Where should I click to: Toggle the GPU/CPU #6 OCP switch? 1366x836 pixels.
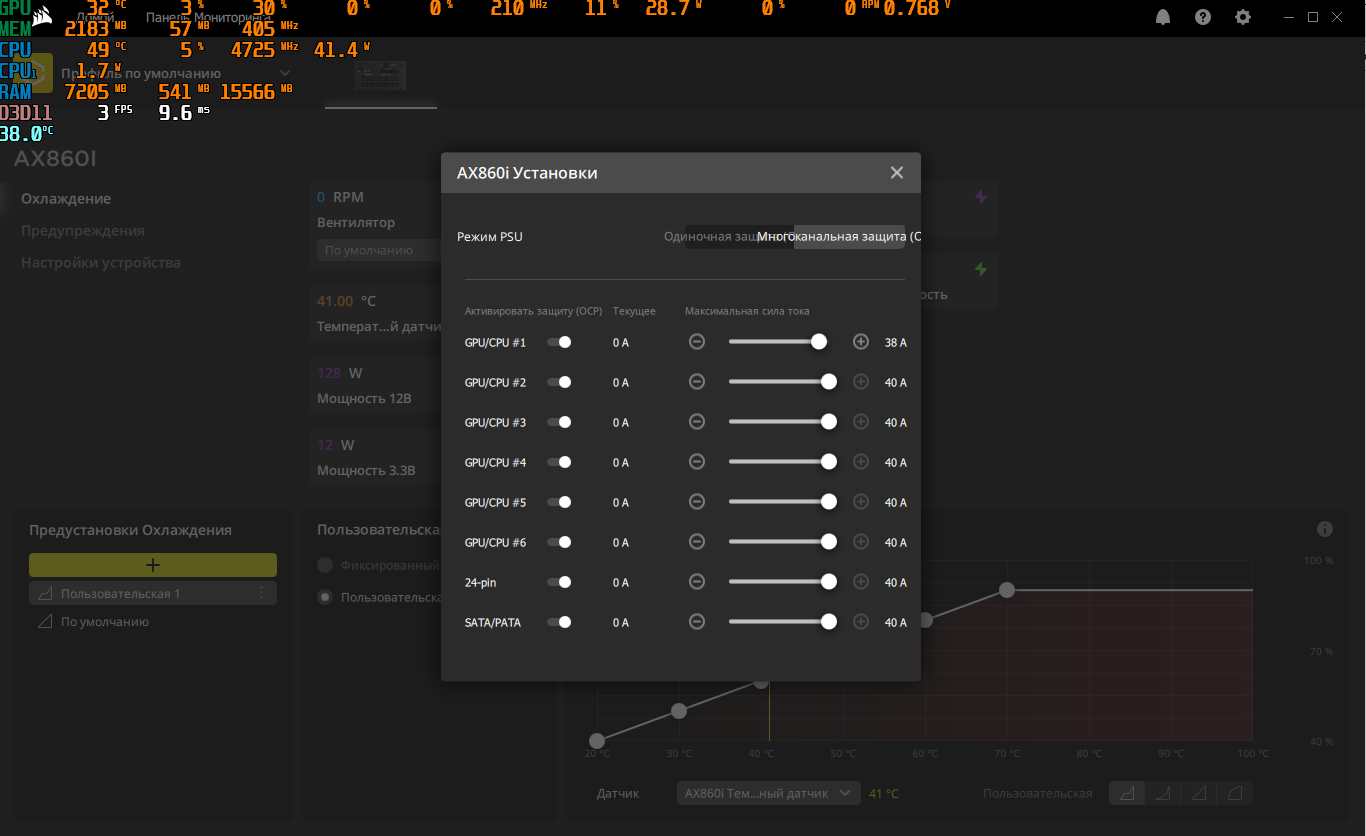(x=559, y=542)
